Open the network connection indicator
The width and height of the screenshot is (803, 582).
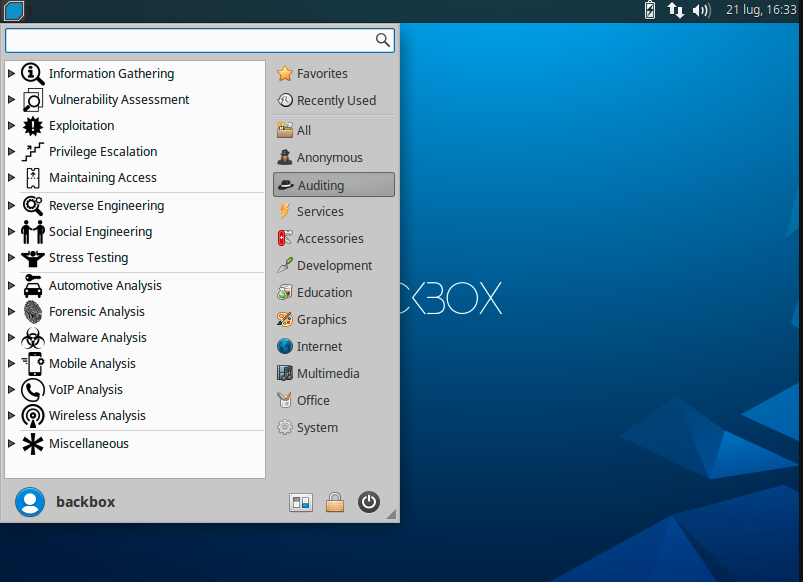(x=675, y=10)
